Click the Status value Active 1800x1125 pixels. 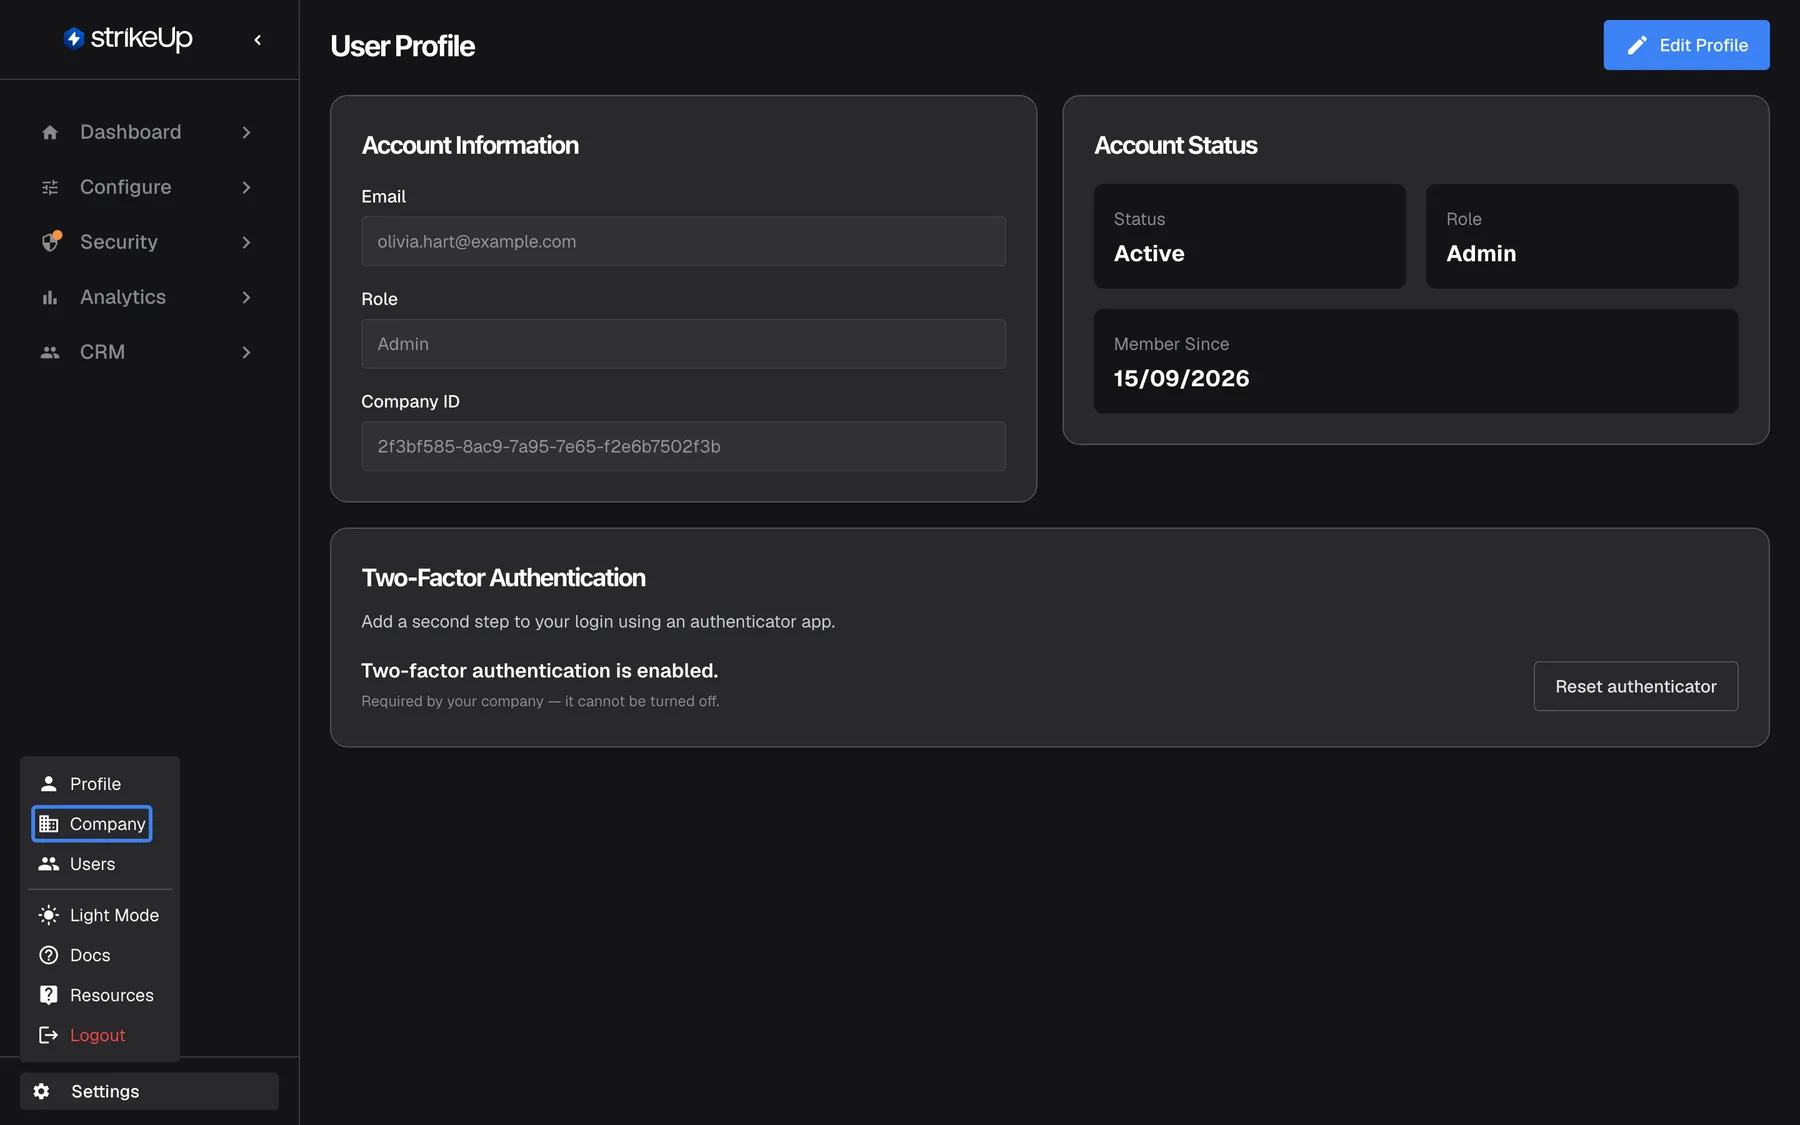coord(1149,253)
